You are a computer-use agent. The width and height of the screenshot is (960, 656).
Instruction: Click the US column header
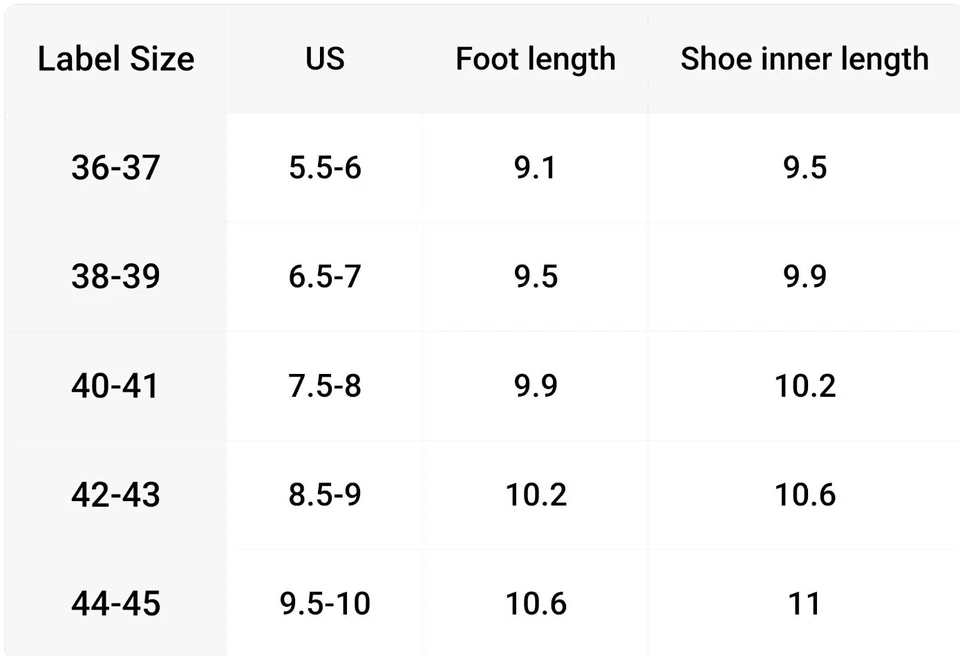[325, 59]
